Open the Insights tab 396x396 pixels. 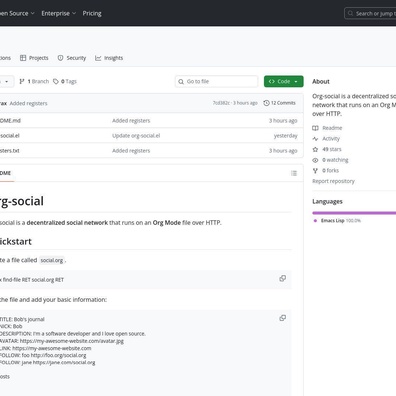click(x=109, y=58)
